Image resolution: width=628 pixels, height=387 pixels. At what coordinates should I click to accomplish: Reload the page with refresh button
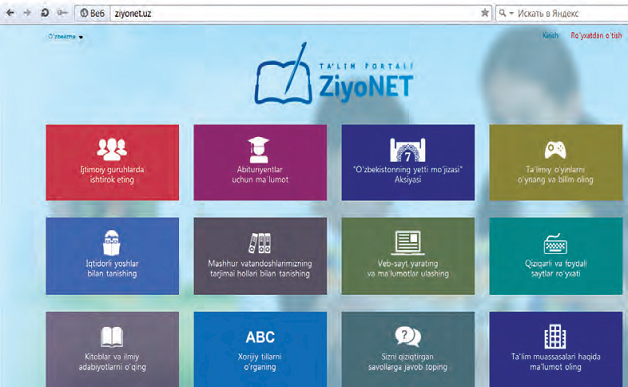tap(45, 13)
